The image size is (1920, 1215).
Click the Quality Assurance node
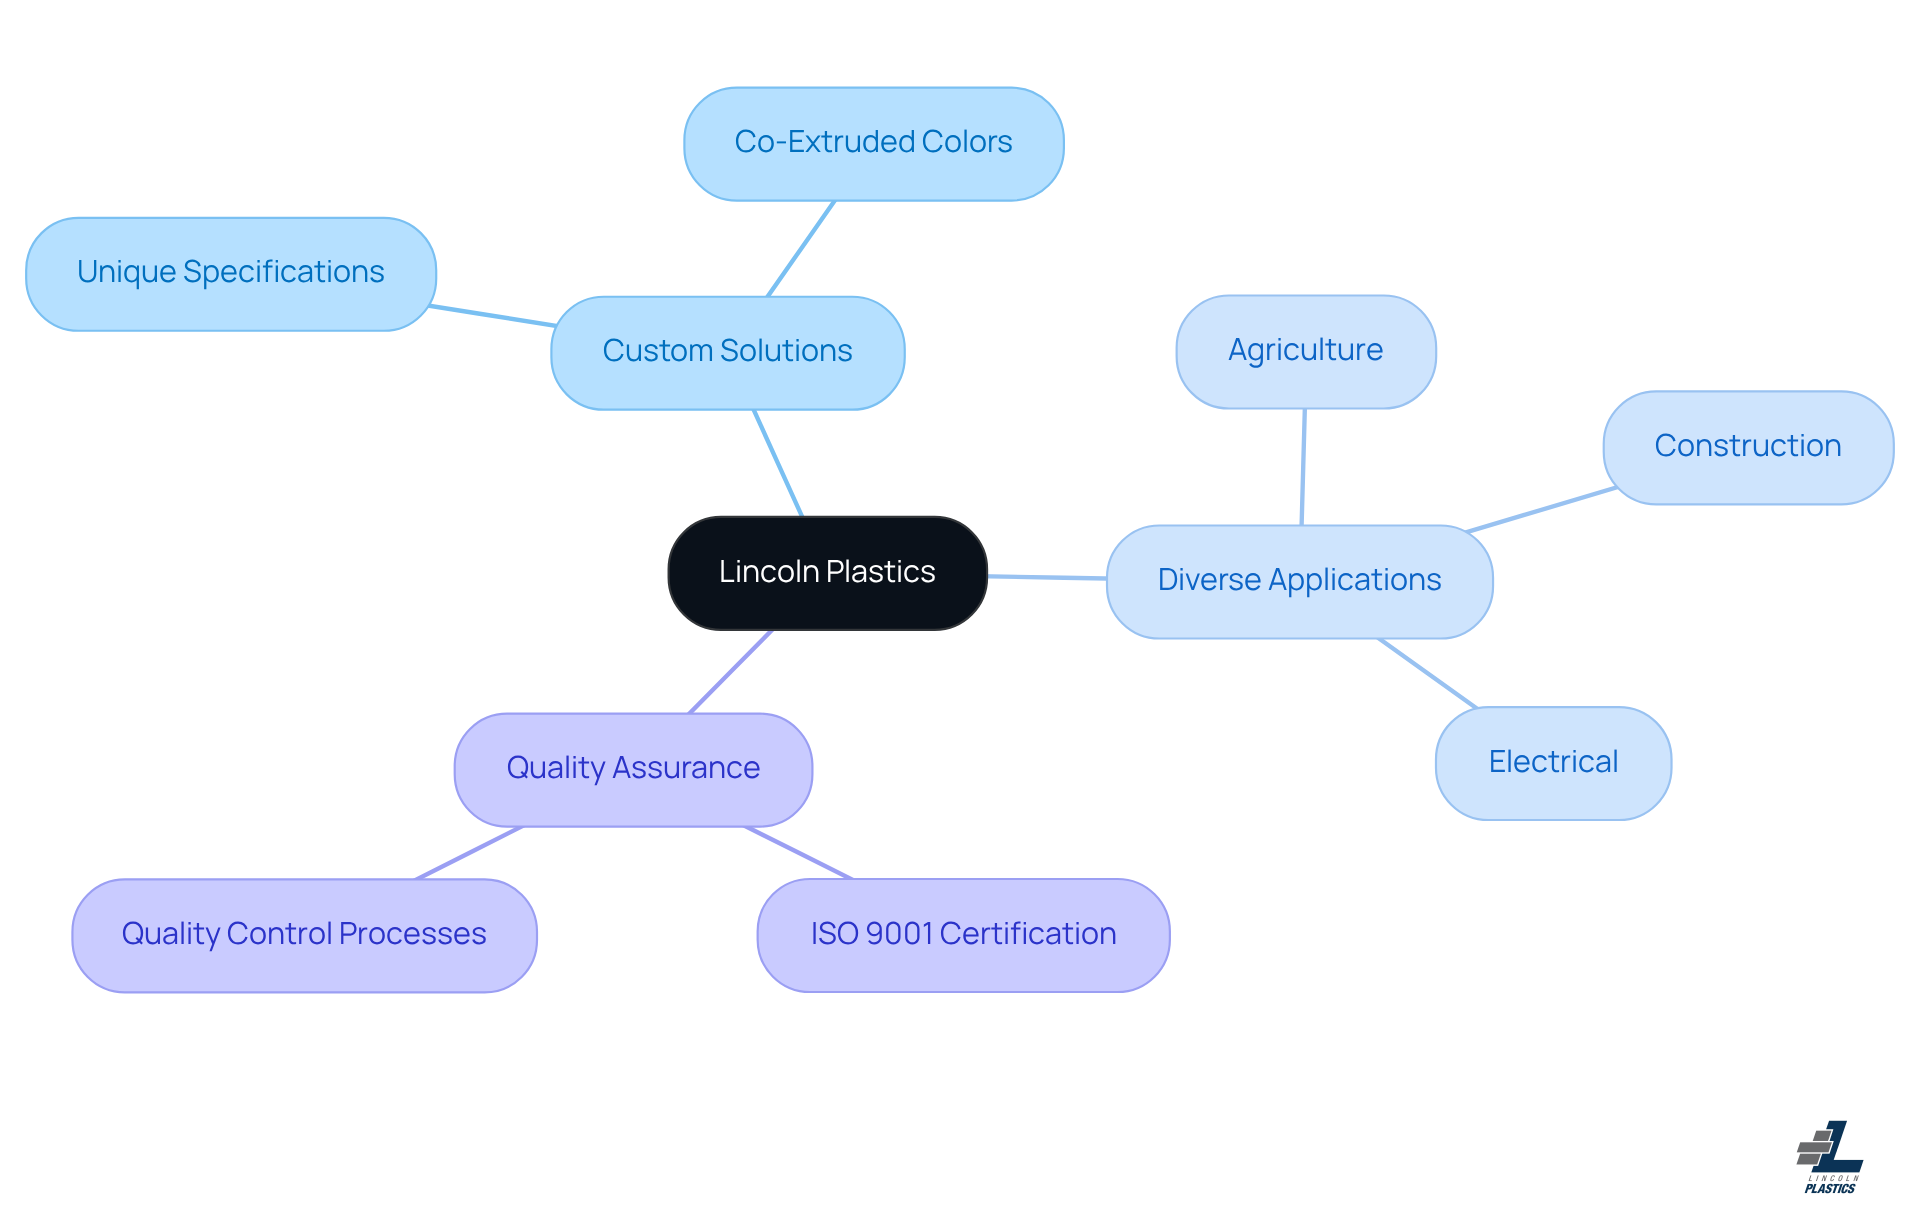pos(633,769)
